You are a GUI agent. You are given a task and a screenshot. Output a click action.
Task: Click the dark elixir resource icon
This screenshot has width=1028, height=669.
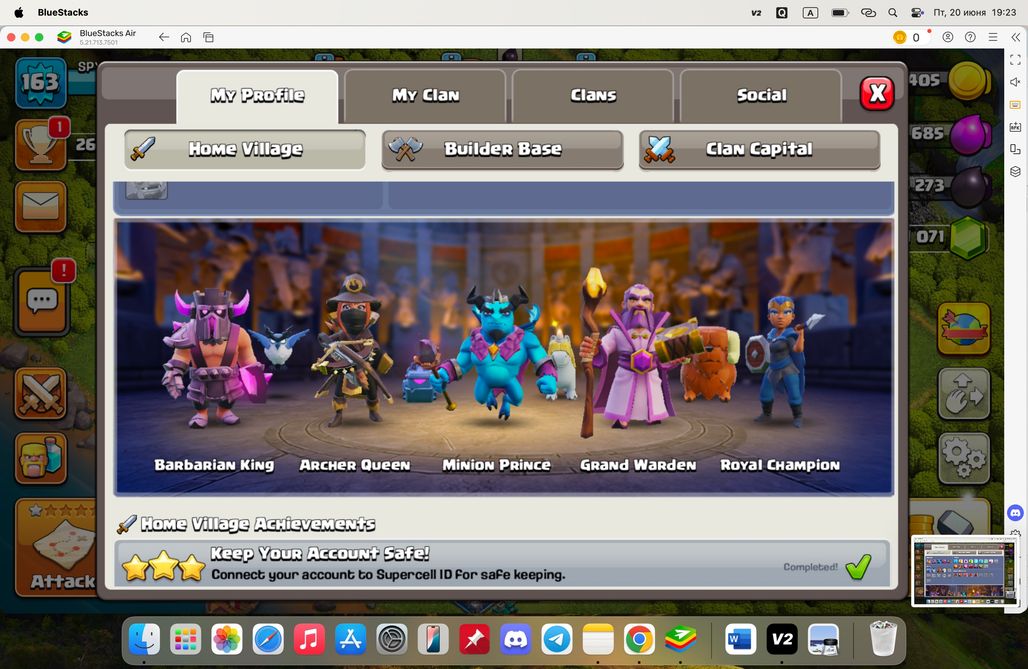pos(970,186)
